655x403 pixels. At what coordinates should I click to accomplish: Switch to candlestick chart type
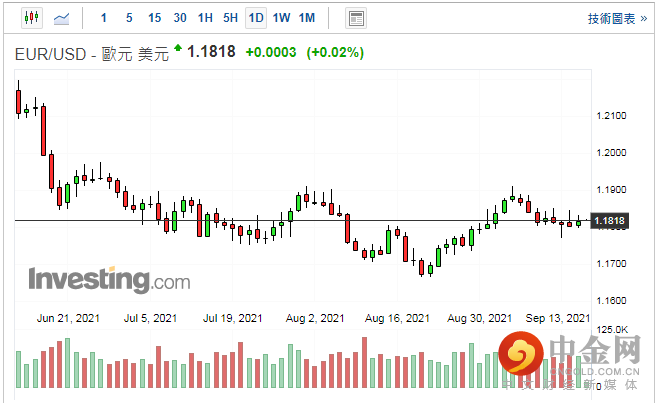(32, 18)
